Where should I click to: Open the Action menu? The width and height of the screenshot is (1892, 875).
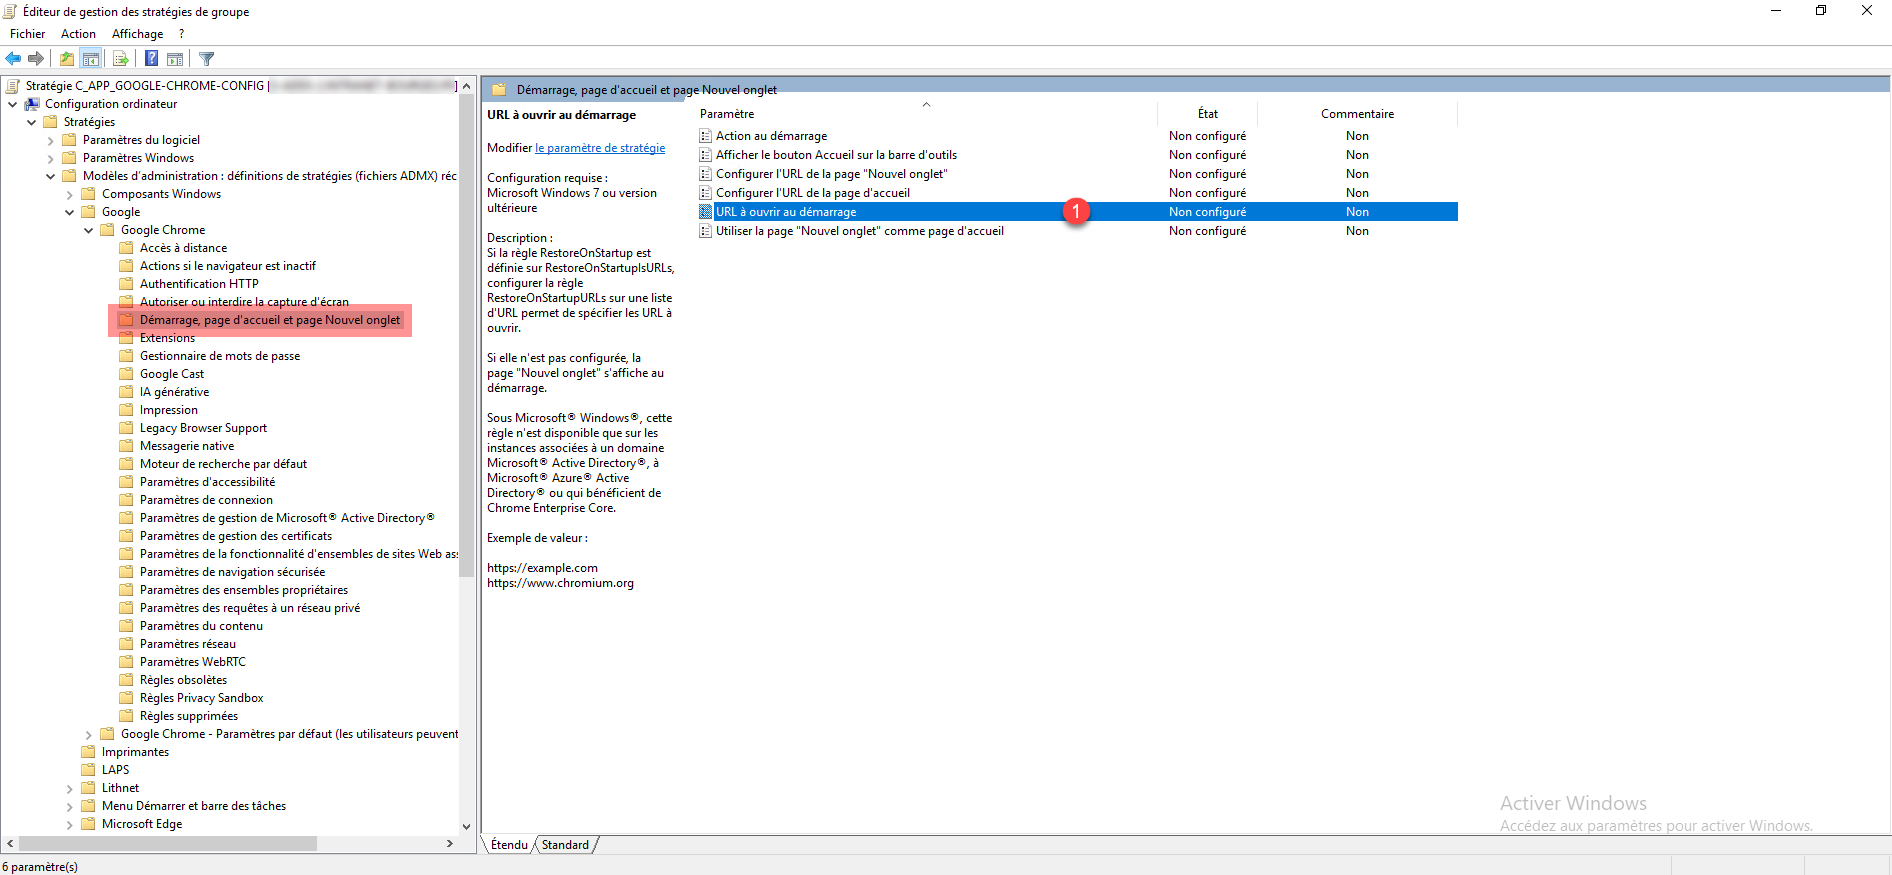(x=78, y=34)
